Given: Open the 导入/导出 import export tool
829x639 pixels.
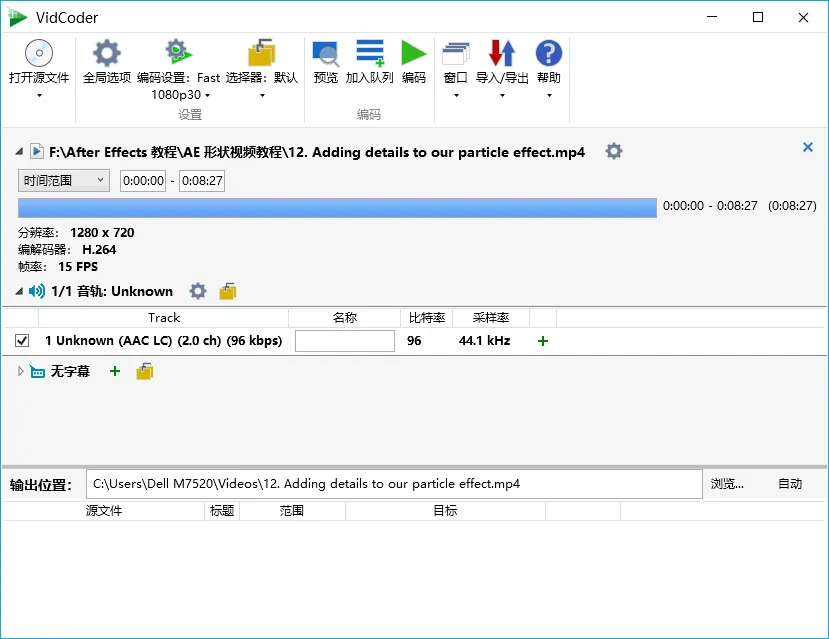Looking at the screenshot, I should coord(502,65).
